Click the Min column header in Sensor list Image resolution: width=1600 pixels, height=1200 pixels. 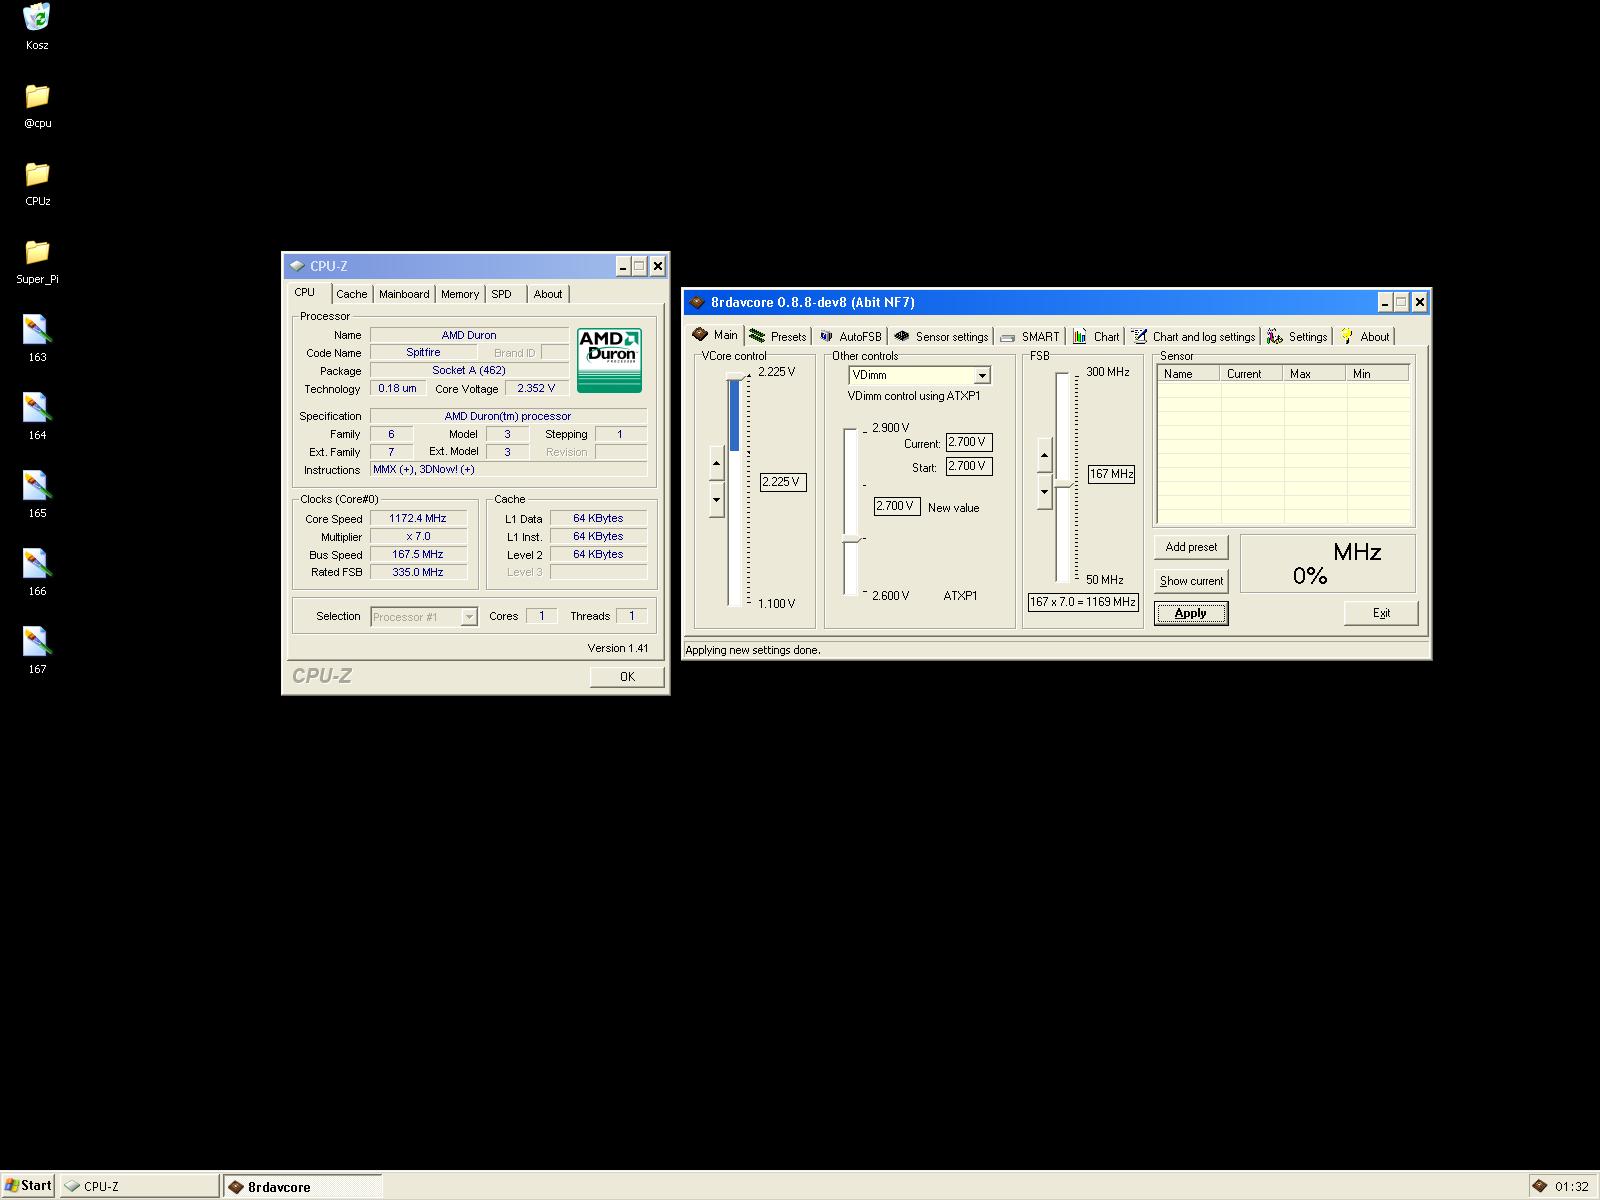1377,374
